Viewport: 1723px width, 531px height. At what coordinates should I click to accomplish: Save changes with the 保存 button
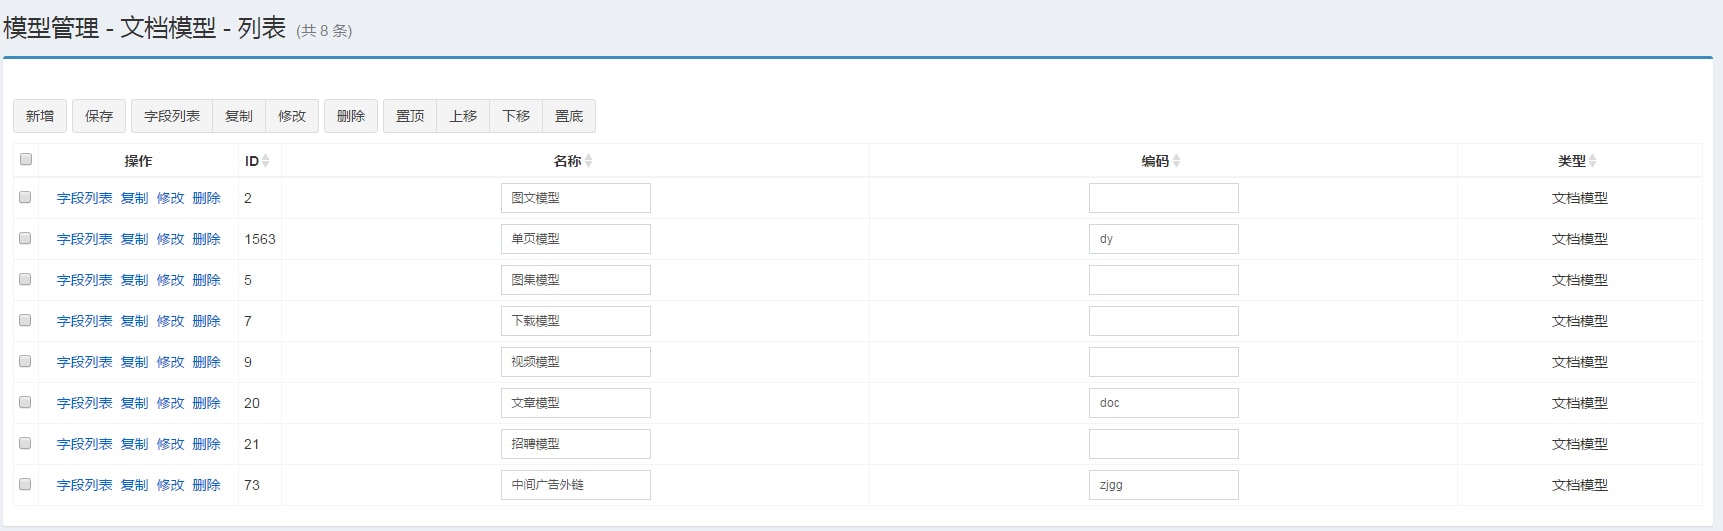tap(99, 116)
